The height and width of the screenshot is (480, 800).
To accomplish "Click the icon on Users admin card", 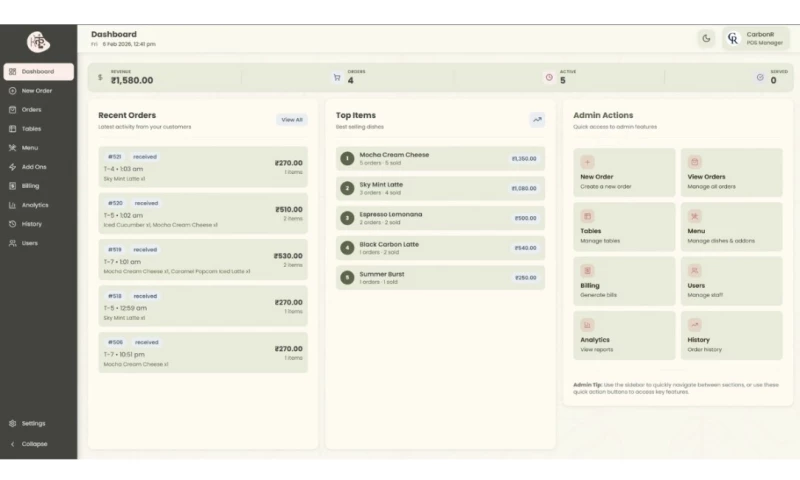I will click(x=694, y=271).
